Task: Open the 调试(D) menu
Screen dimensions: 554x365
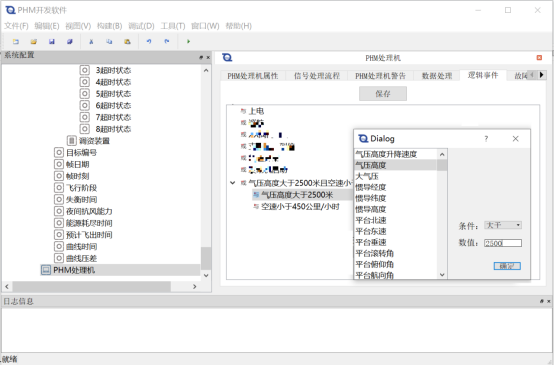Action: (141, 26)
